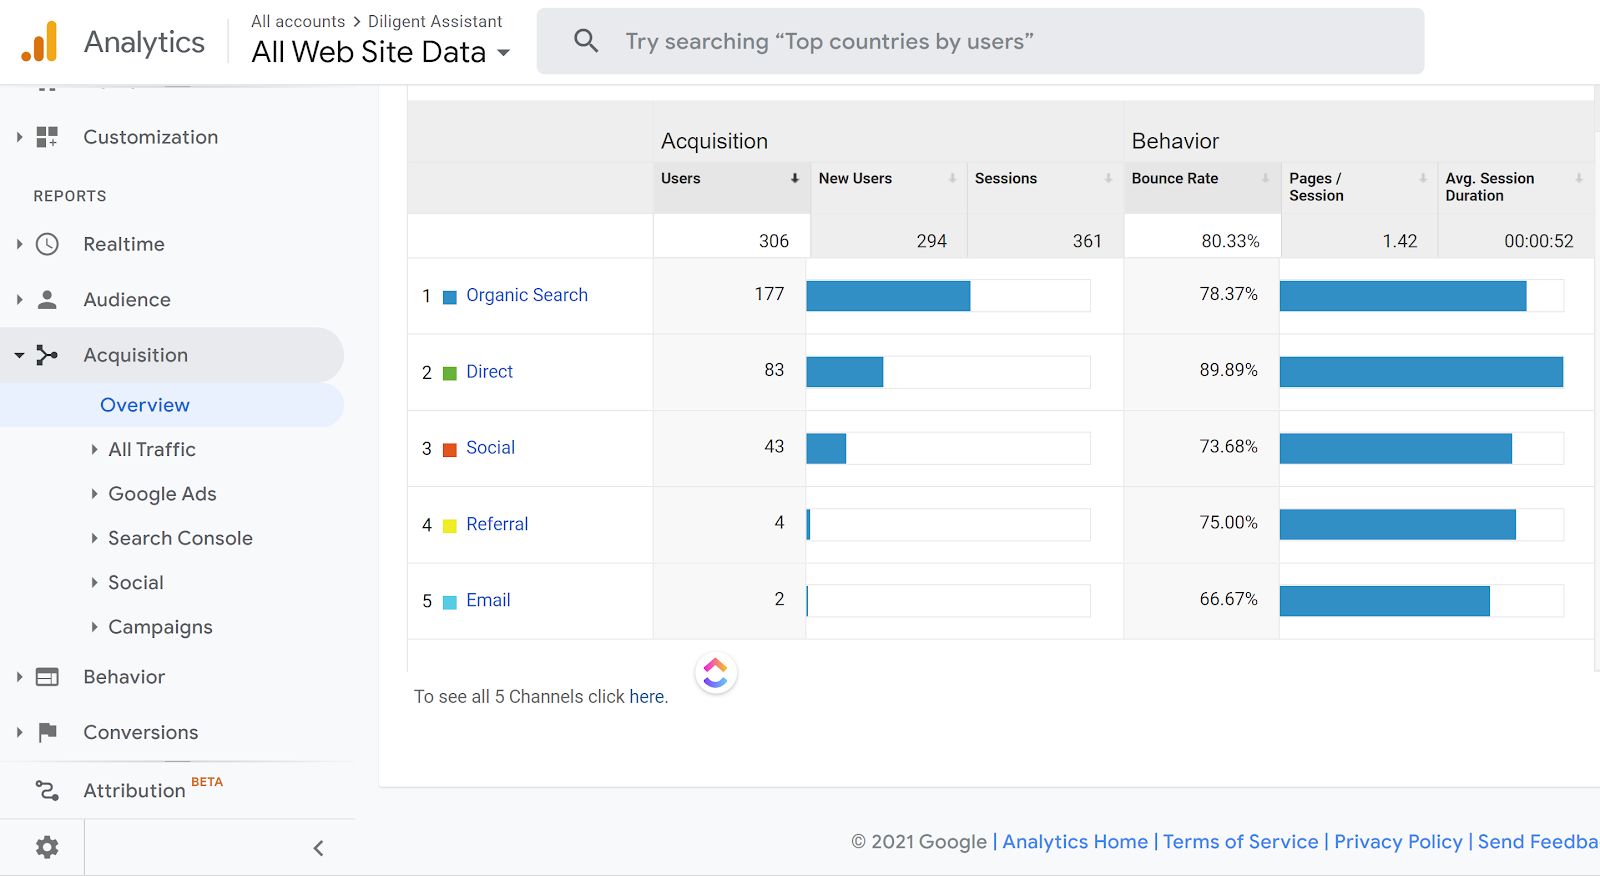Image resolution: width=1600 pixels, height=876 pixels.
Task: Click the Customization dashboard icon
Action: point(47,137)
